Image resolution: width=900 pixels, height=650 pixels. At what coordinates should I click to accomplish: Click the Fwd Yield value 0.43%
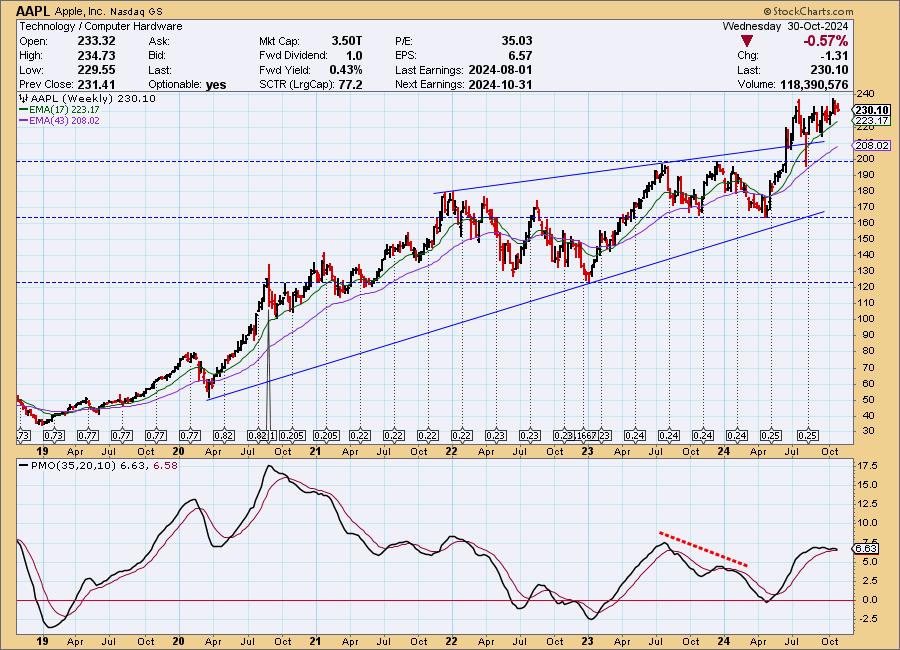(x=346, y=70)
